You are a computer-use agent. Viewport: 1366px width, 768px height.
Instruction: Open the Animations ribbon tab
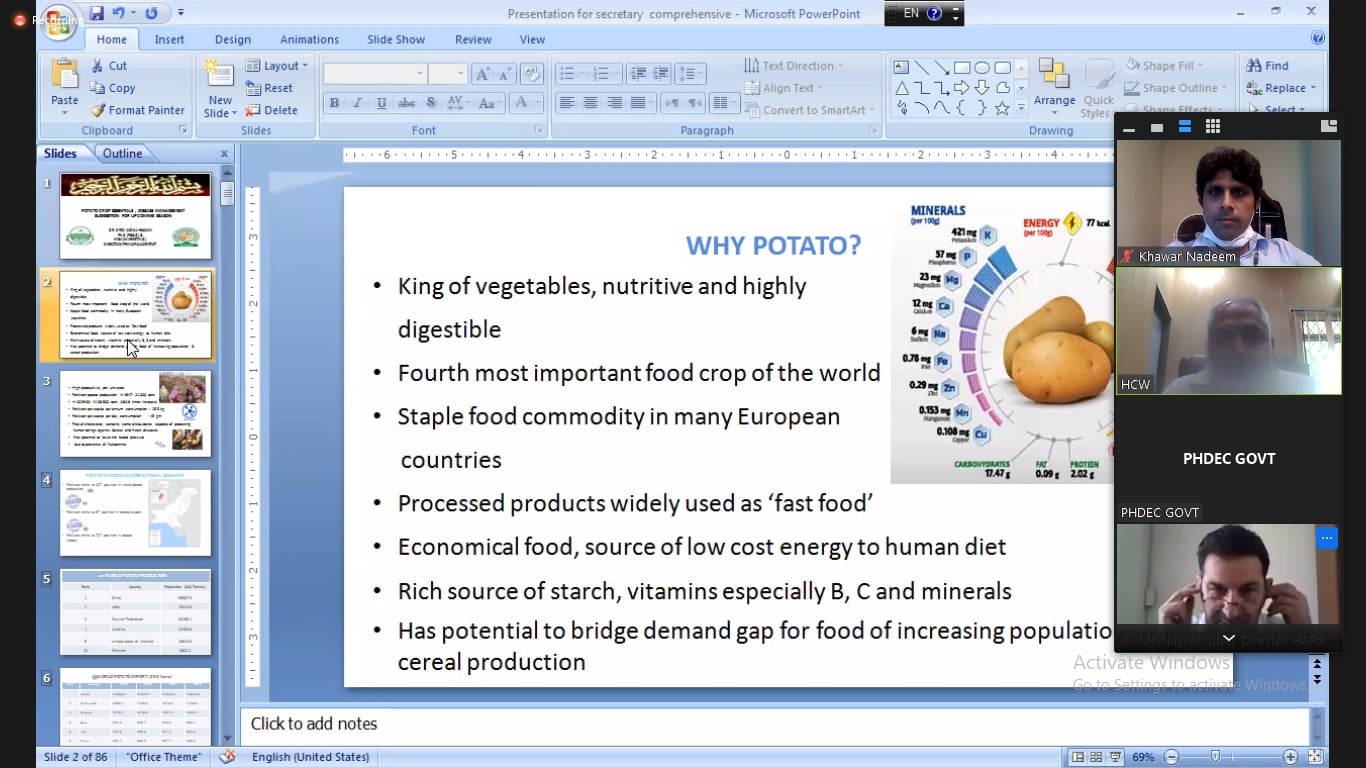click(309, 39)
